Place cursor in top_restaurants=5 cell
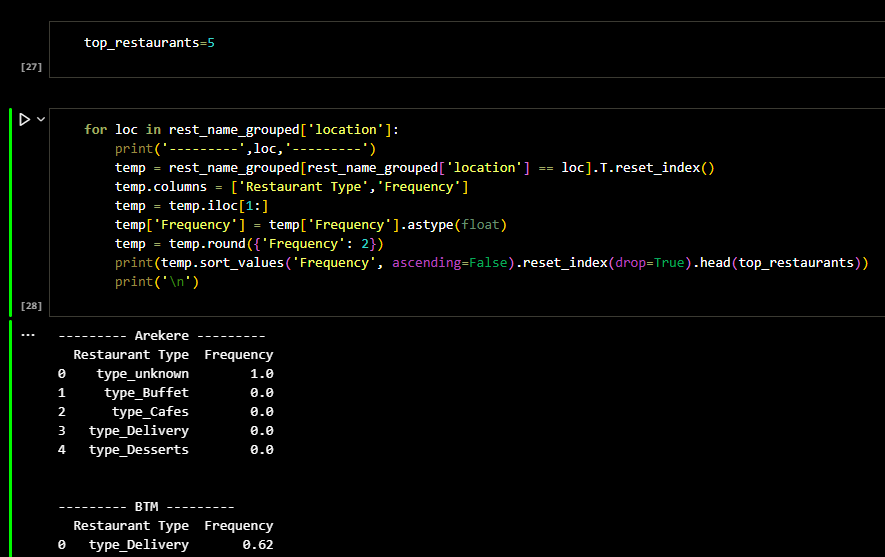 150,44
